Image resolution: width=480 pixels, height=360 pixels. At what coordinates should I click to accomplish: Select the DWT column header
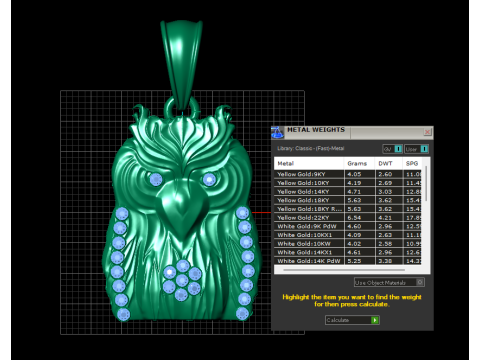pyautogui.click(x=388, y=163)
